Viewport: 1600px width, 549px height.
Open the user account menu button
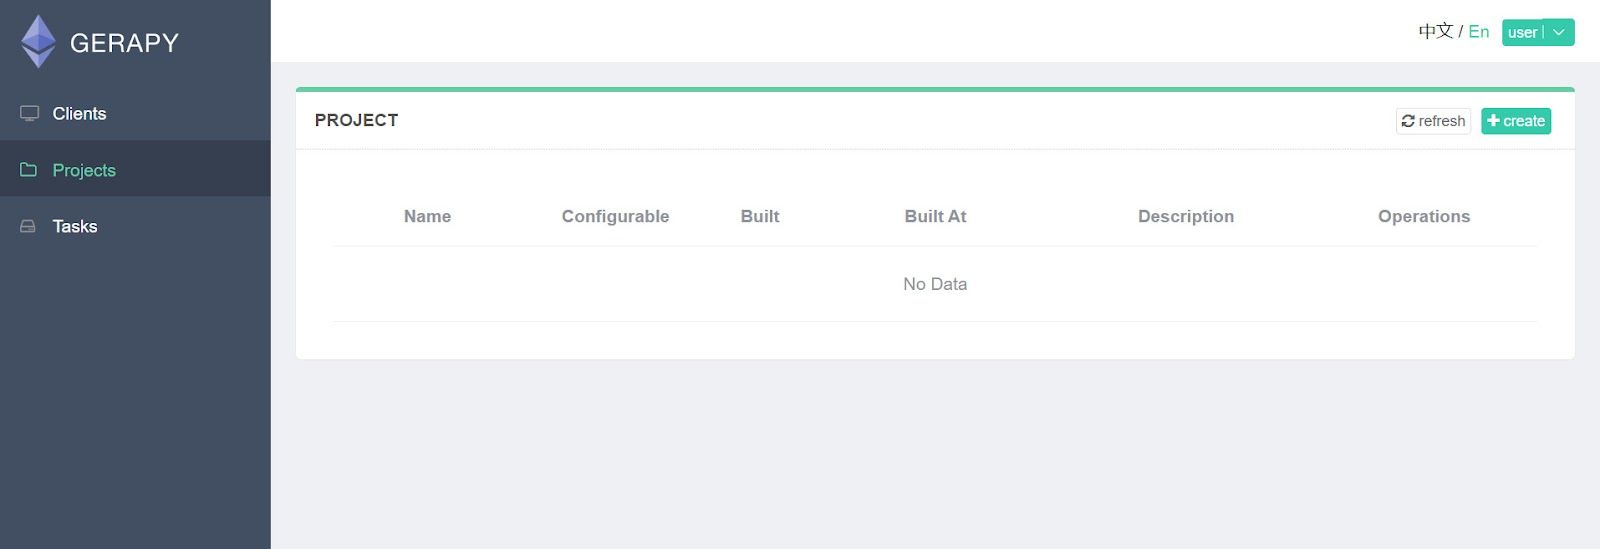pyautogui.click(x=1538, y=32)
